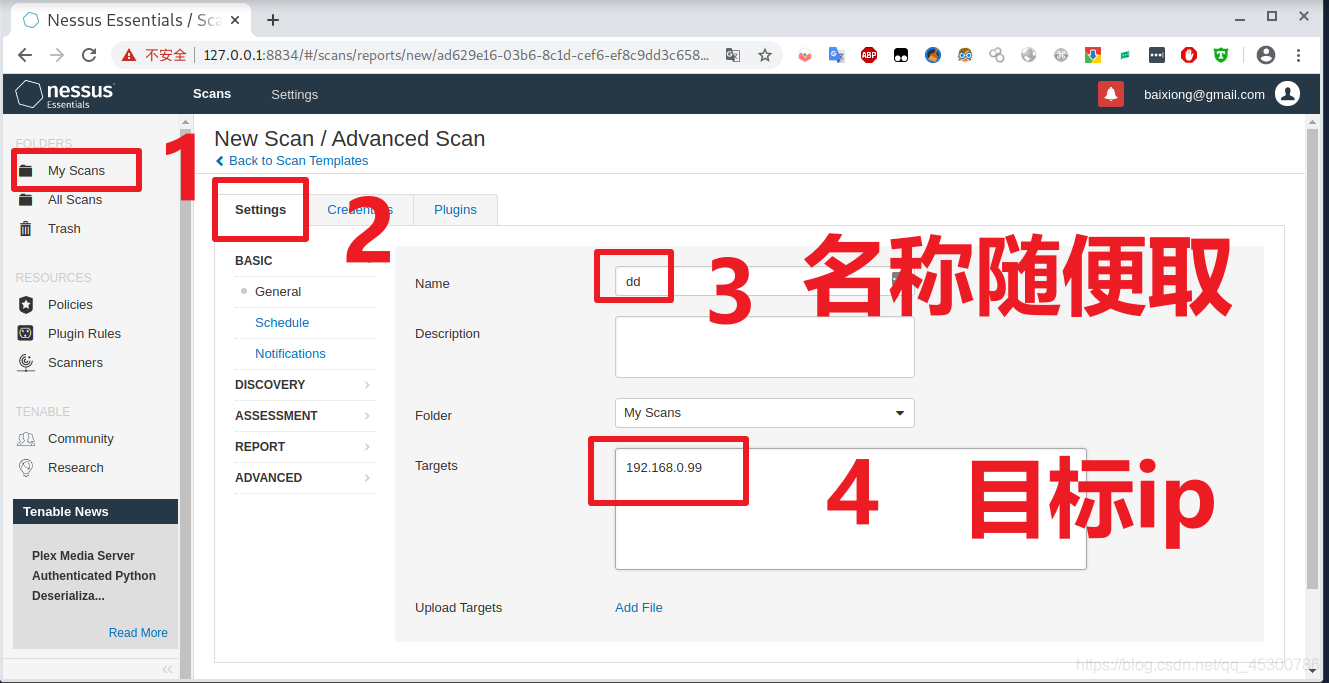Screen dimensions: 1329x683
Task: Click into the Targets text area
Action: click(x=850, y=508)
